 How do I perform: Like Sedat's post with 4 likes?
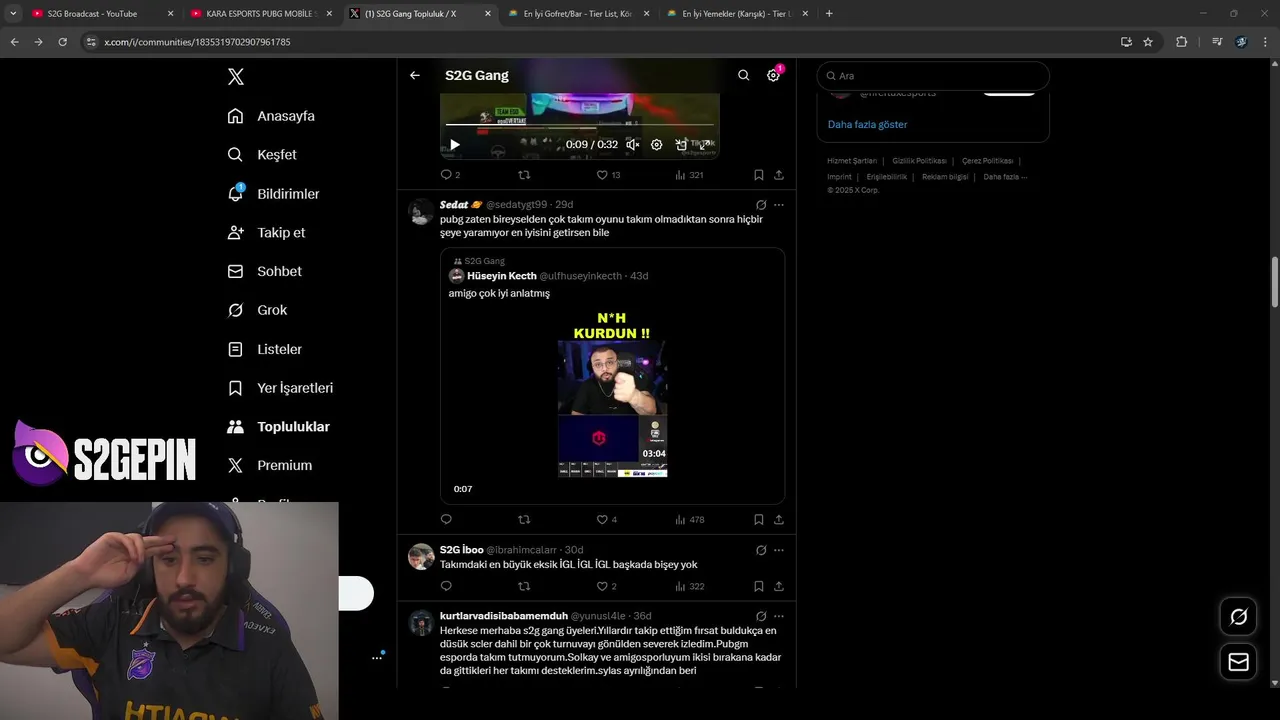(607, 520)
